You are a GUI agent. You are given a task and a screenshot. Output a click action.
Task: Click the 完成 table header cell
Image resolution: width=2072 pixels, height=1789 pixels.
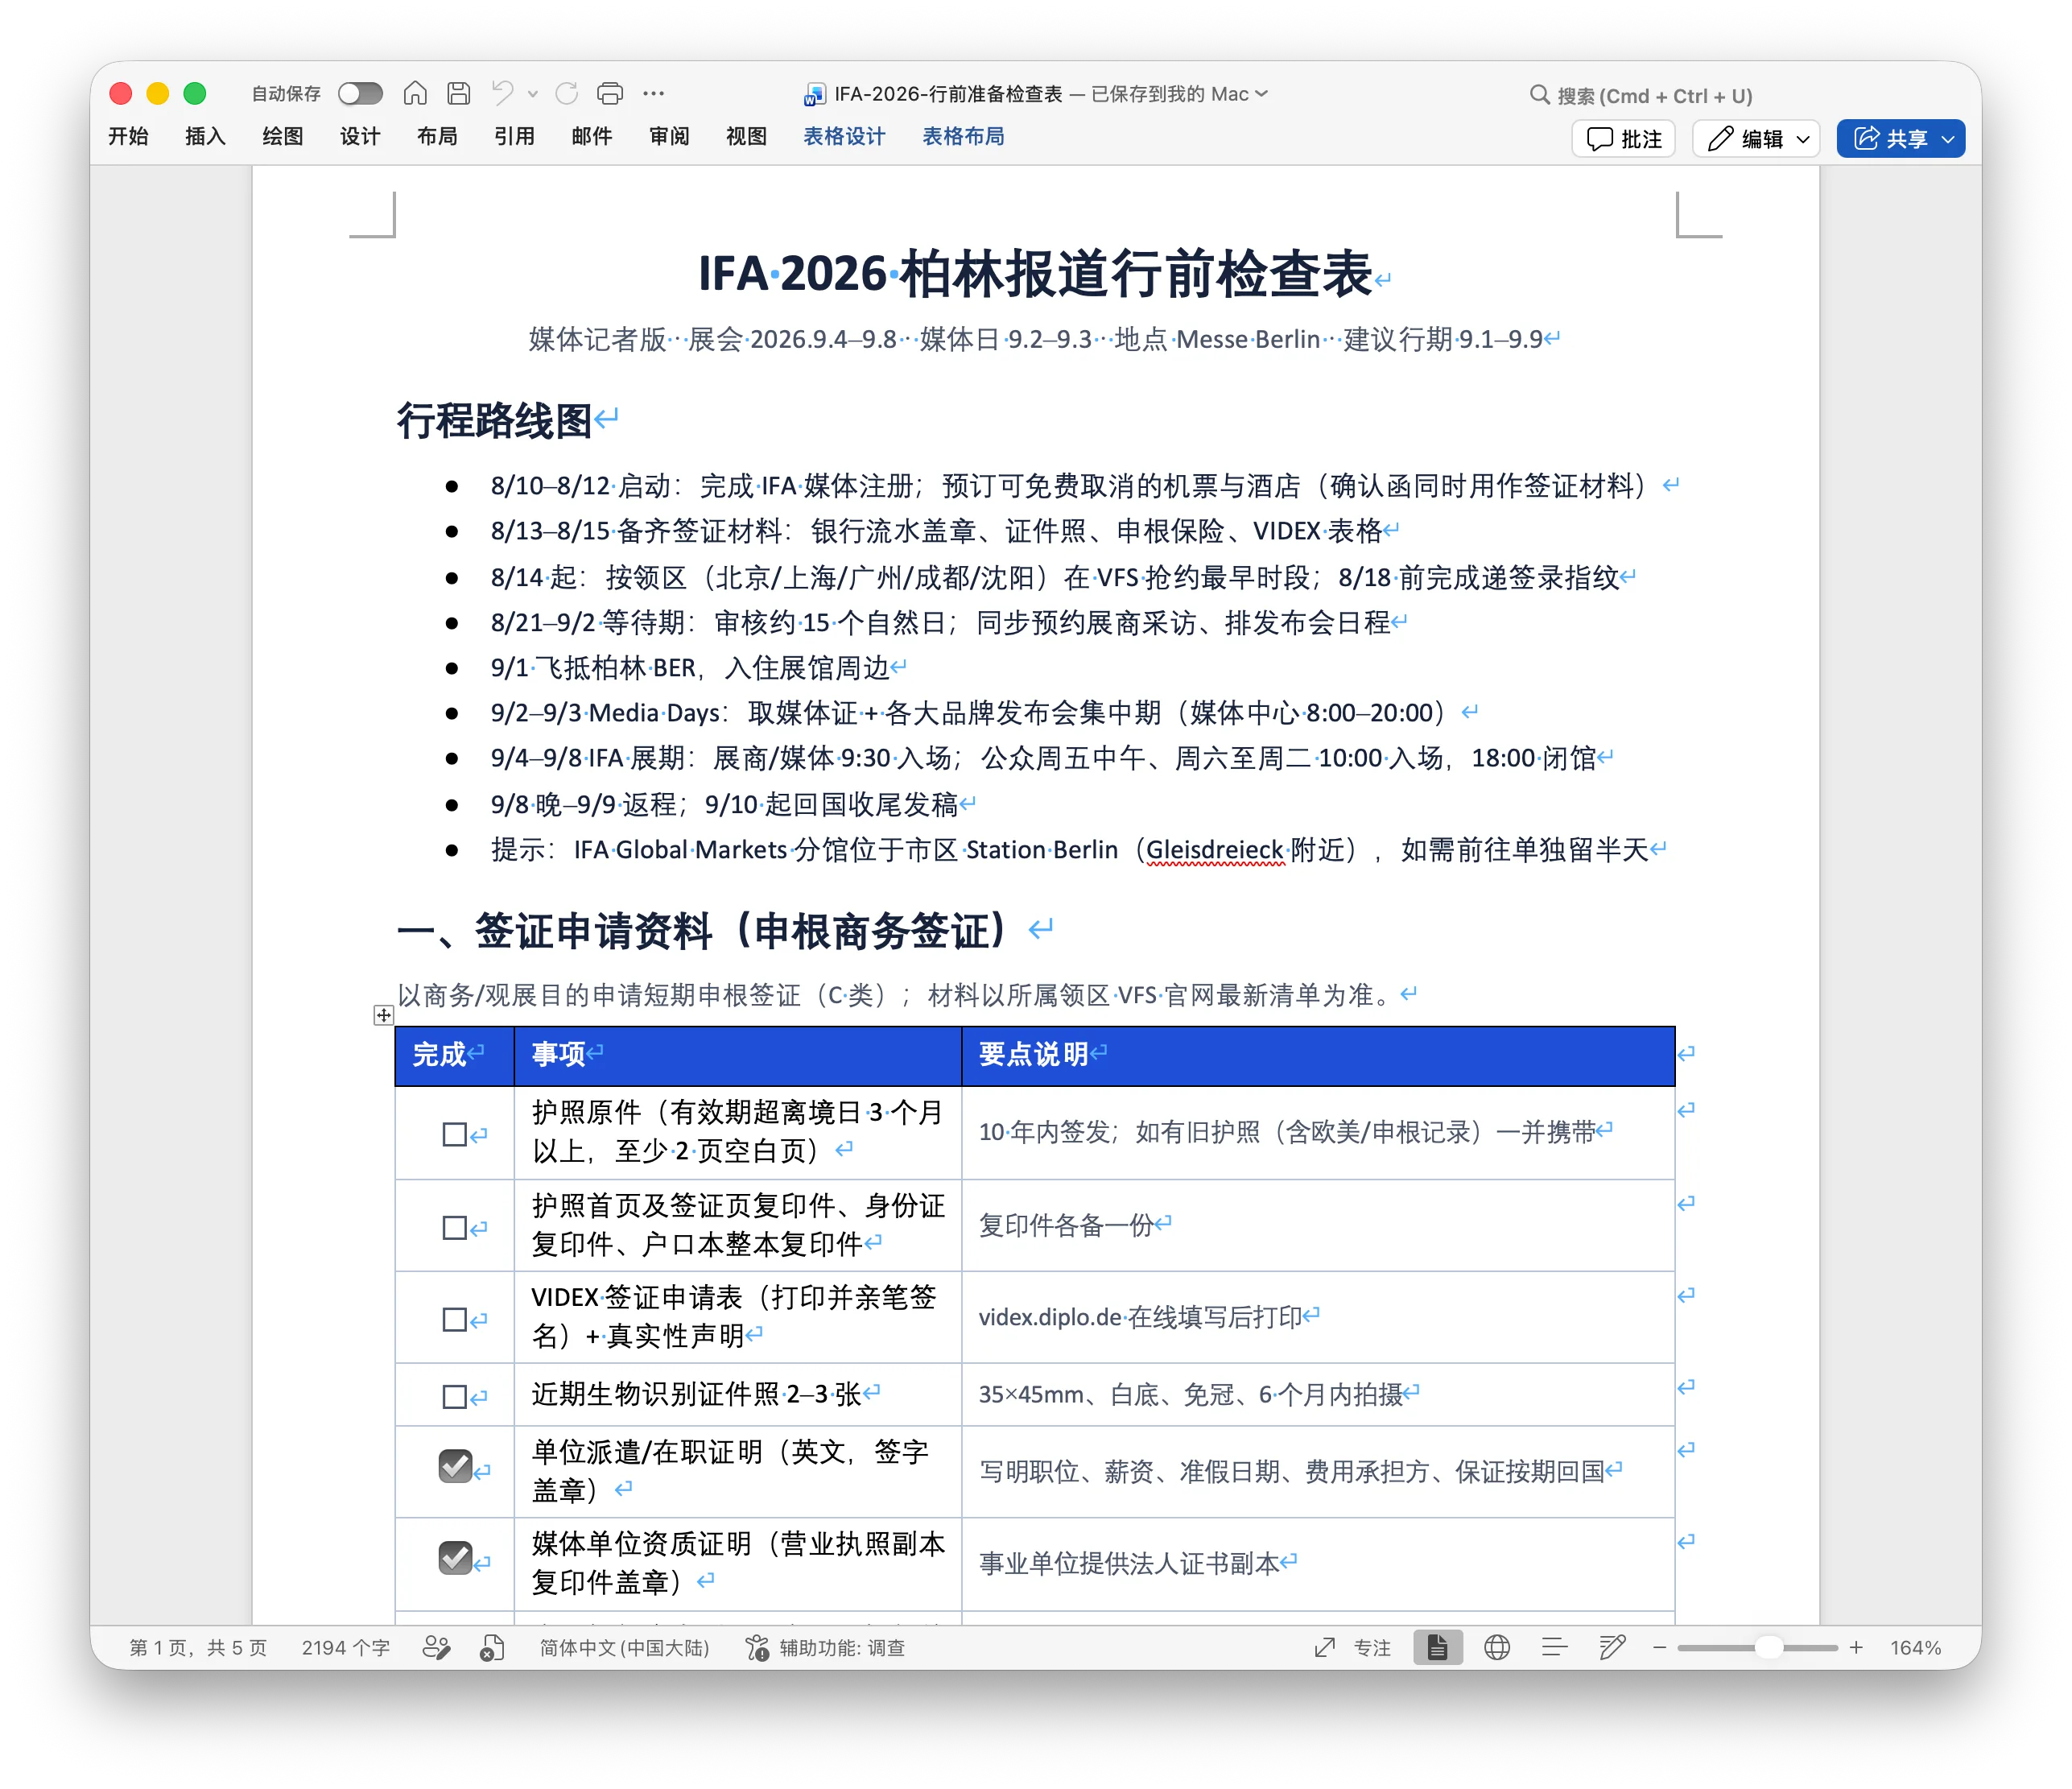pyautogui.click(x=455, y=1055)
